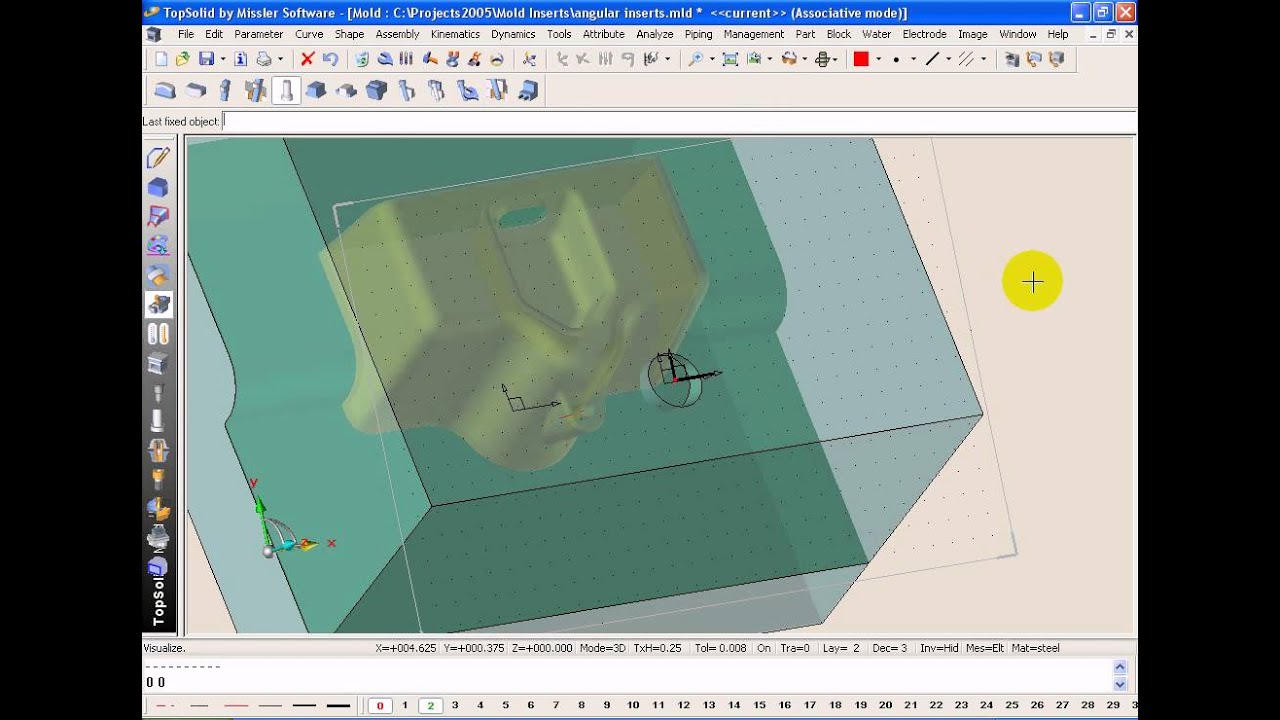This screenshot has width=1280, height=720.
Task: Toggle layer 1 in the layer bar
Action: (405, 706)
